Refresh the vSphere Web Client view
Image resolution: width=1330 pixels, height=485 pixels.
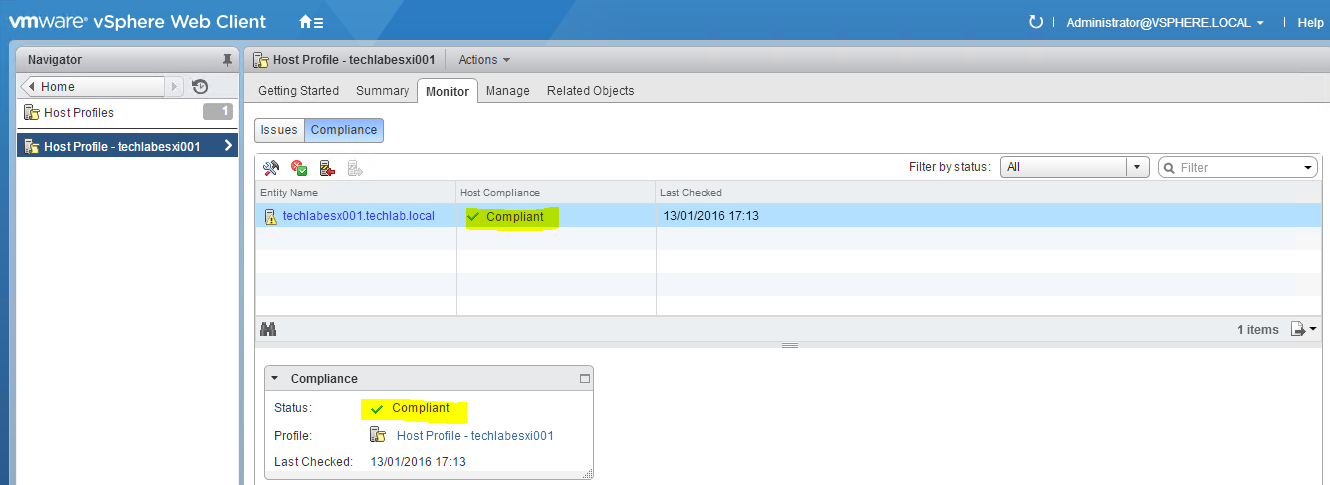click(1035, 22)
